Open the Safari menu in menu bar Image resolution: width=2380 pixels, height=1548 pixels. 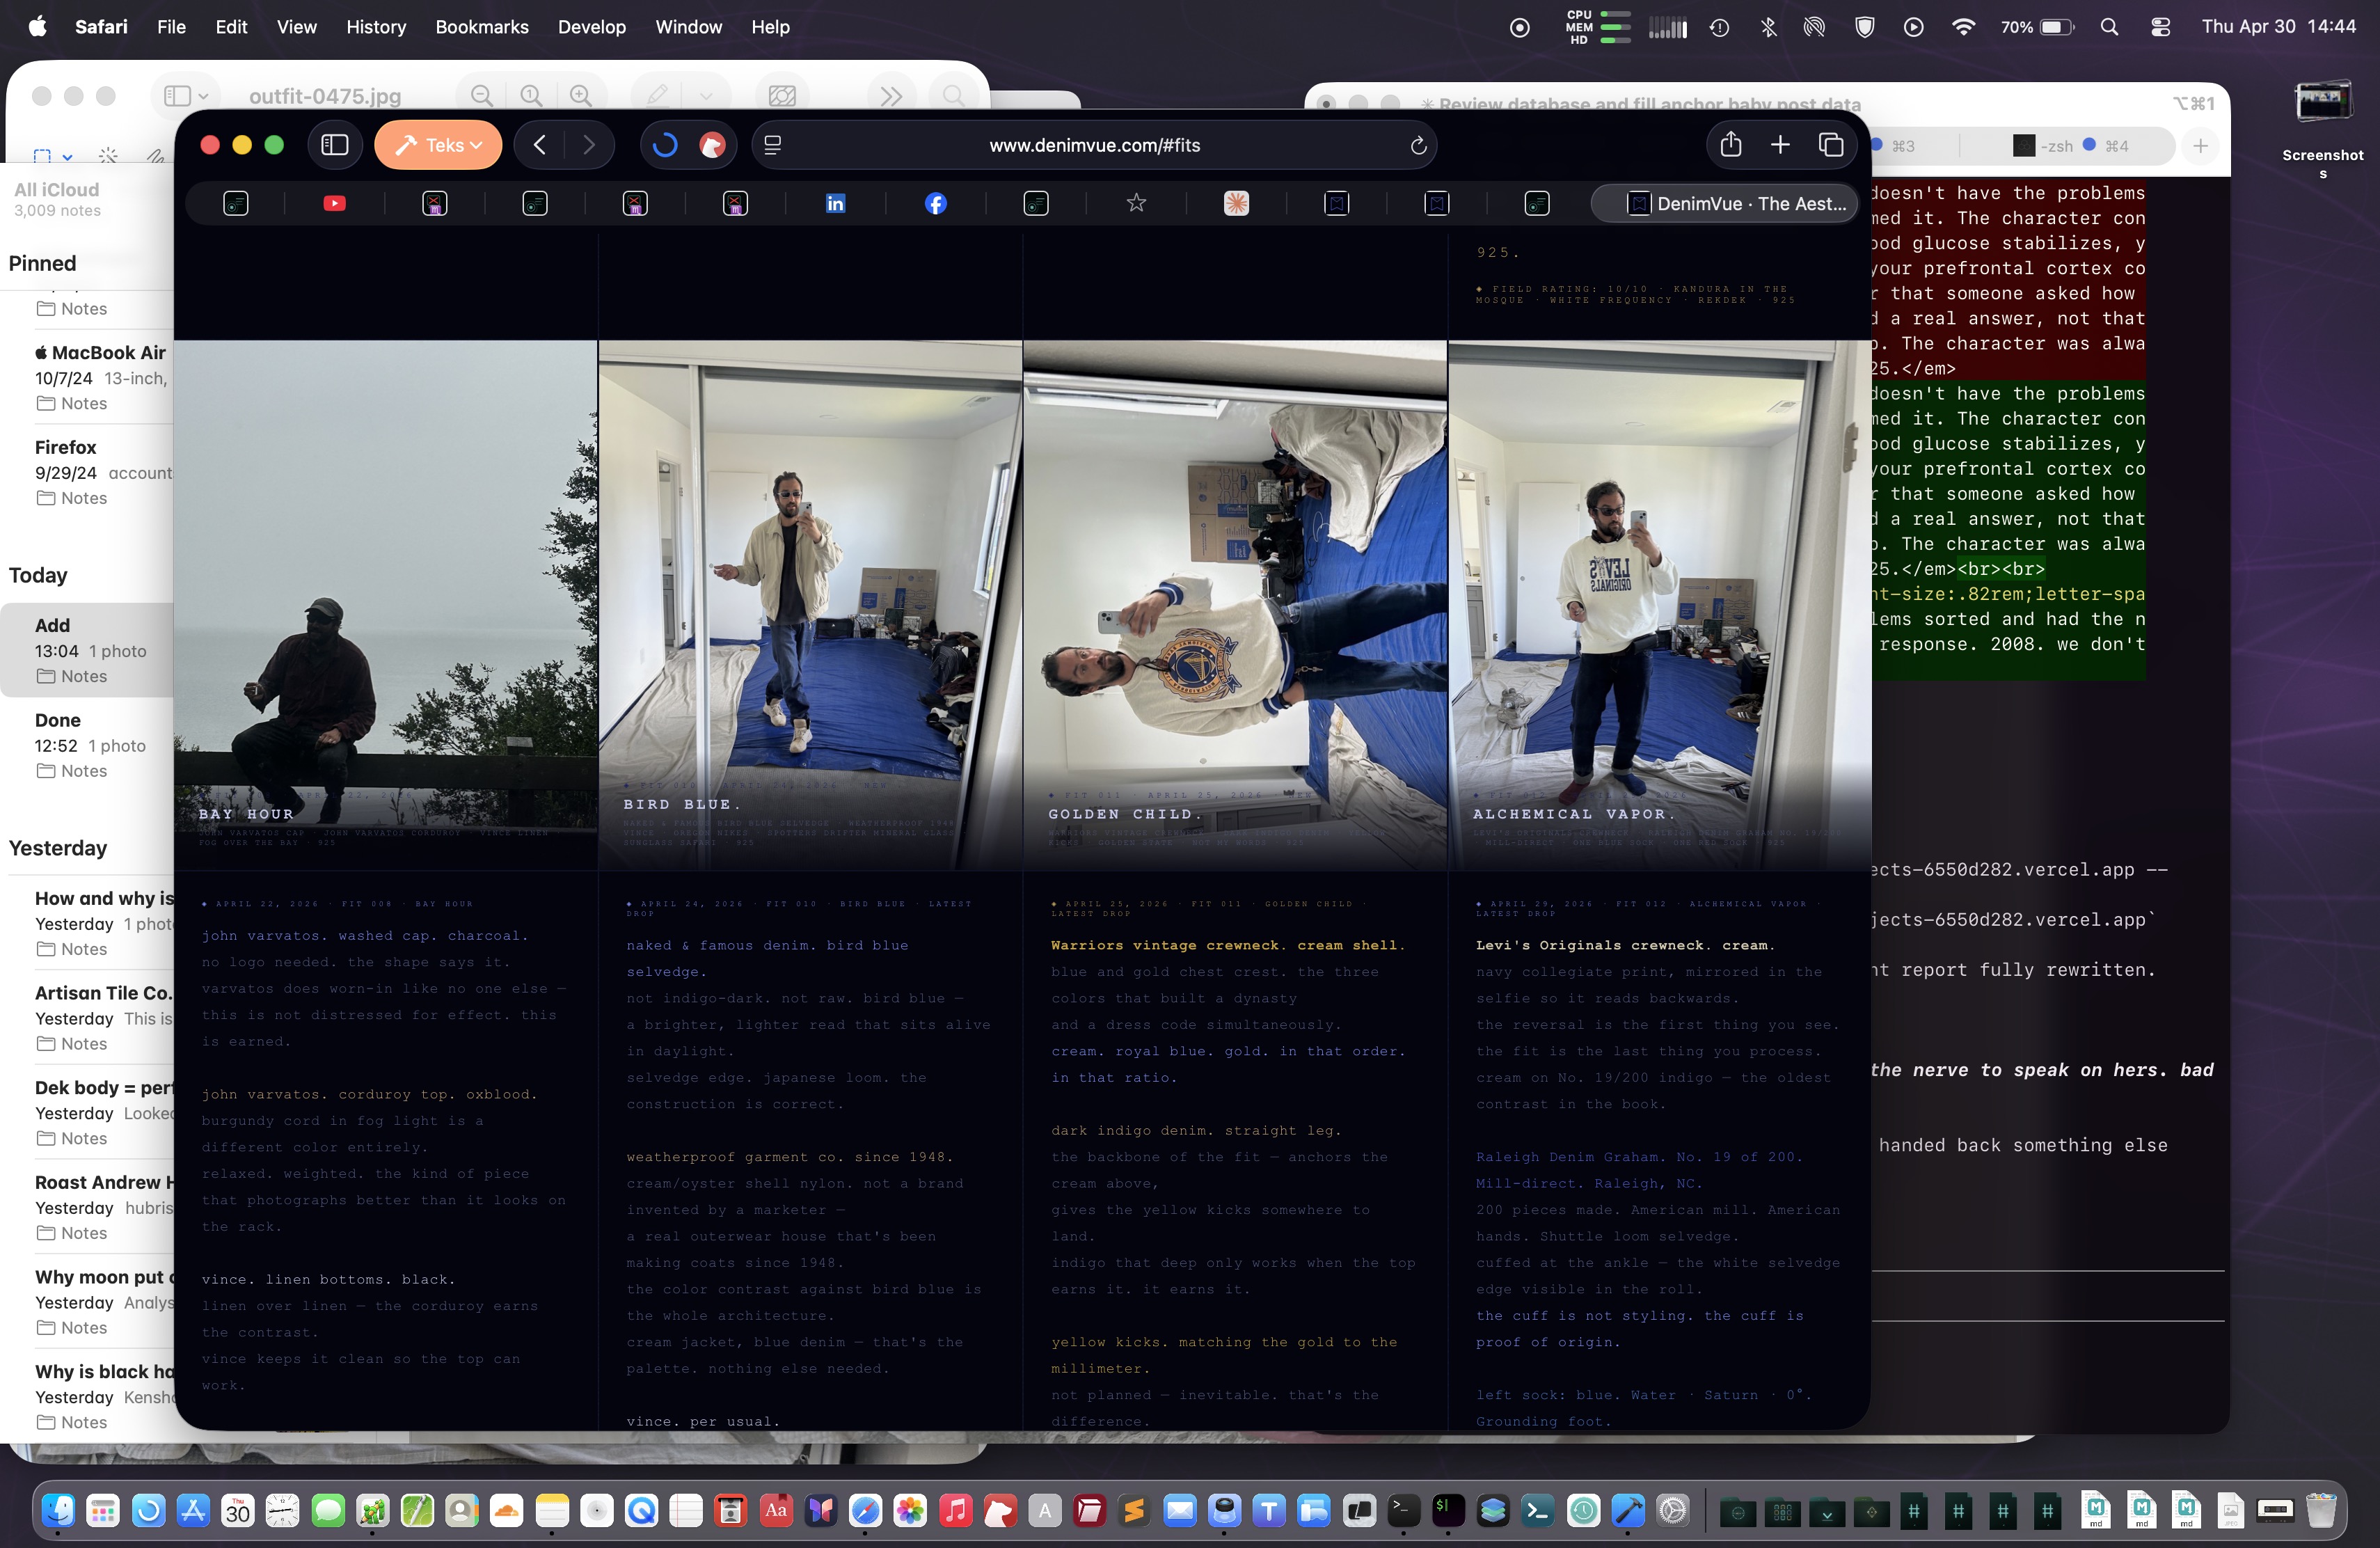[101, 27]
